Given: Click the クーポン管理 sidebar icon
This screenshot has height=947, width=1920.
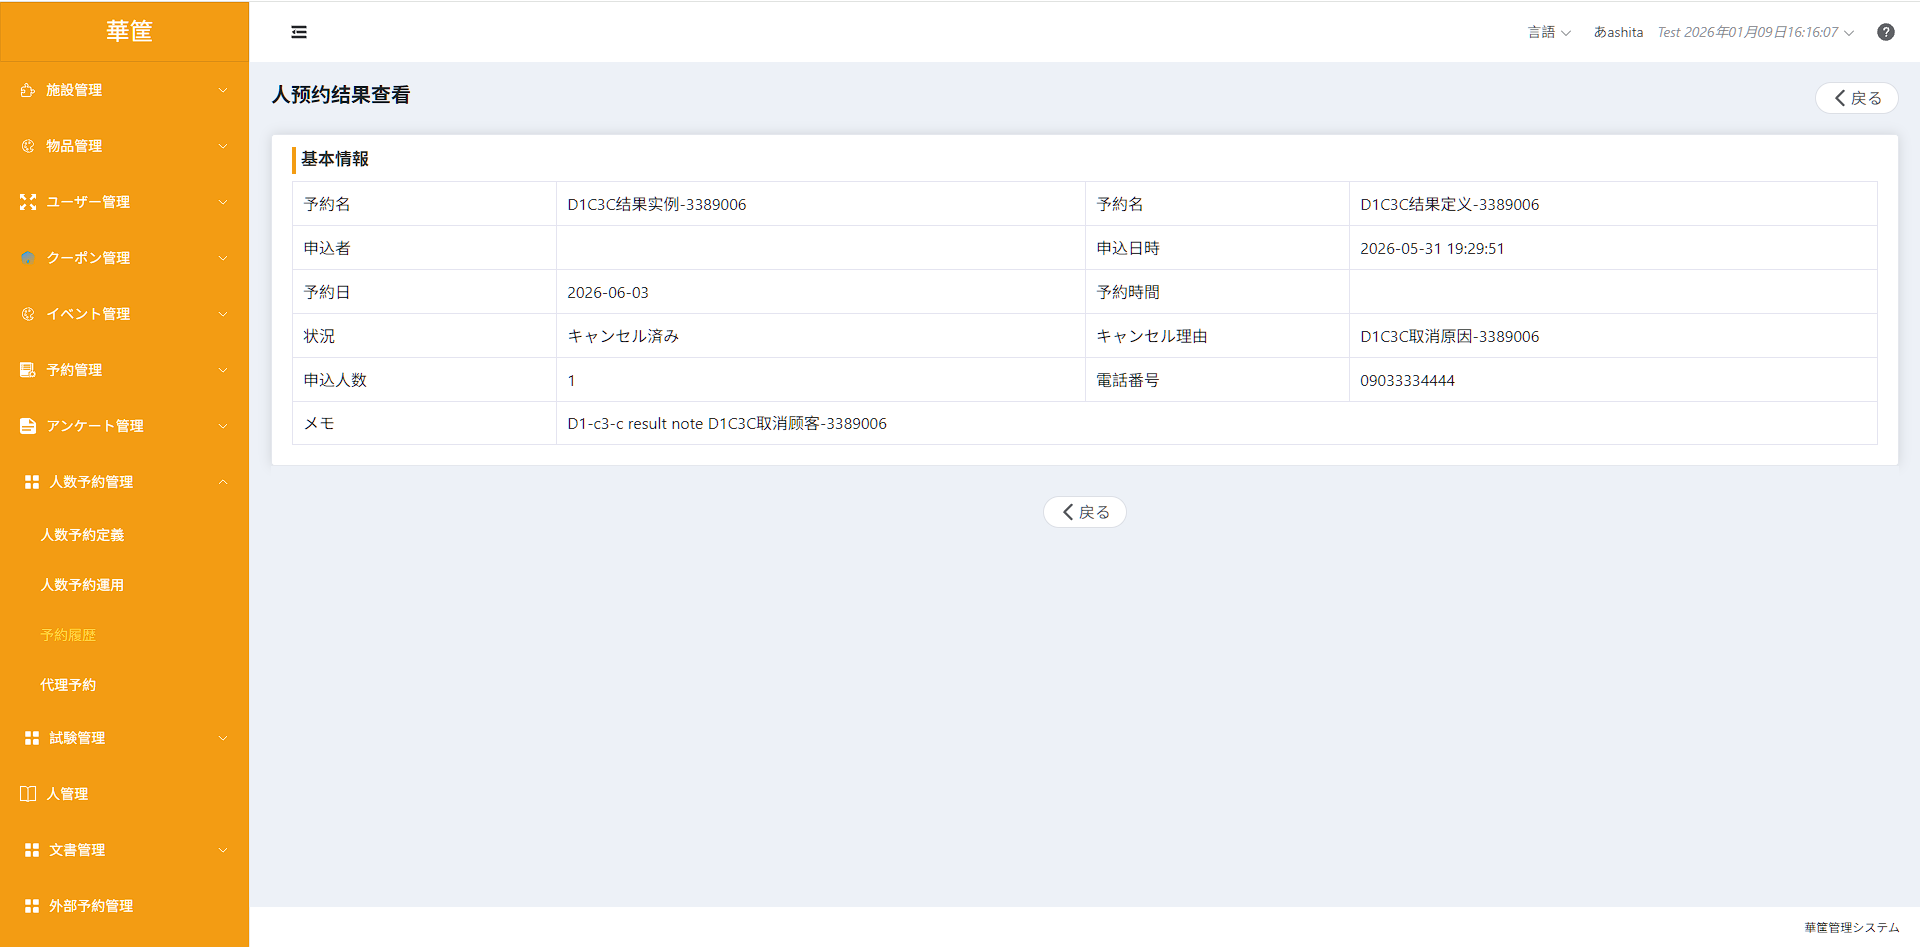Looking at the screenshot, I should coord(28,258).
